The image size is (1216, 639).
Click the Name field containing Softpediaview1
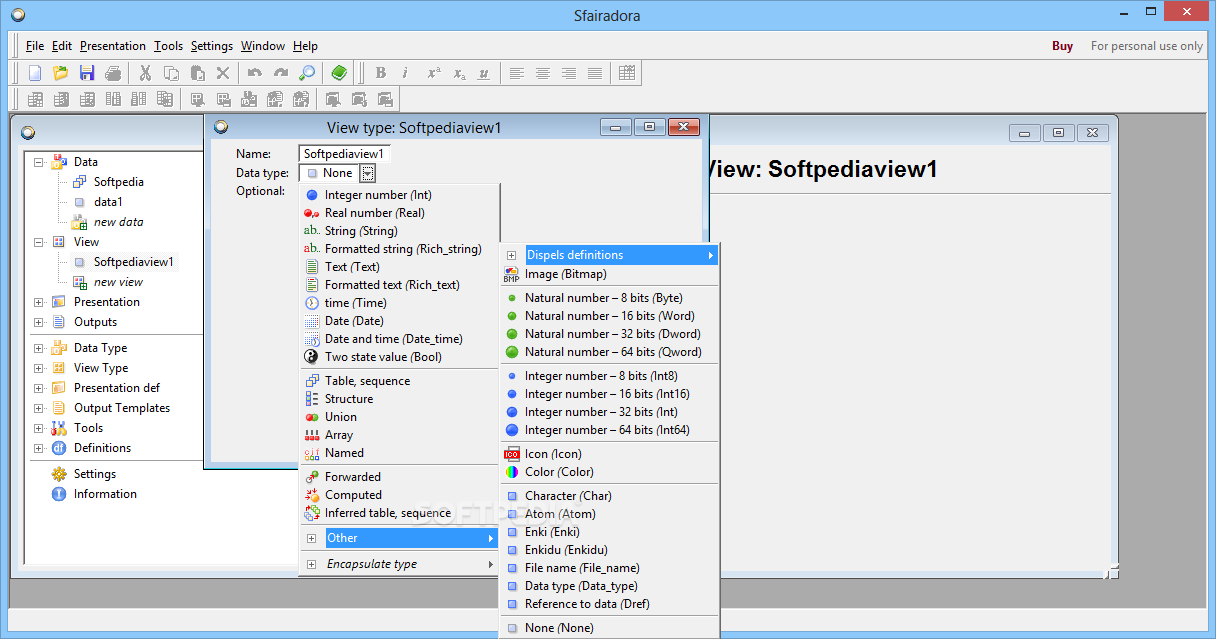(x=344, y=154)
